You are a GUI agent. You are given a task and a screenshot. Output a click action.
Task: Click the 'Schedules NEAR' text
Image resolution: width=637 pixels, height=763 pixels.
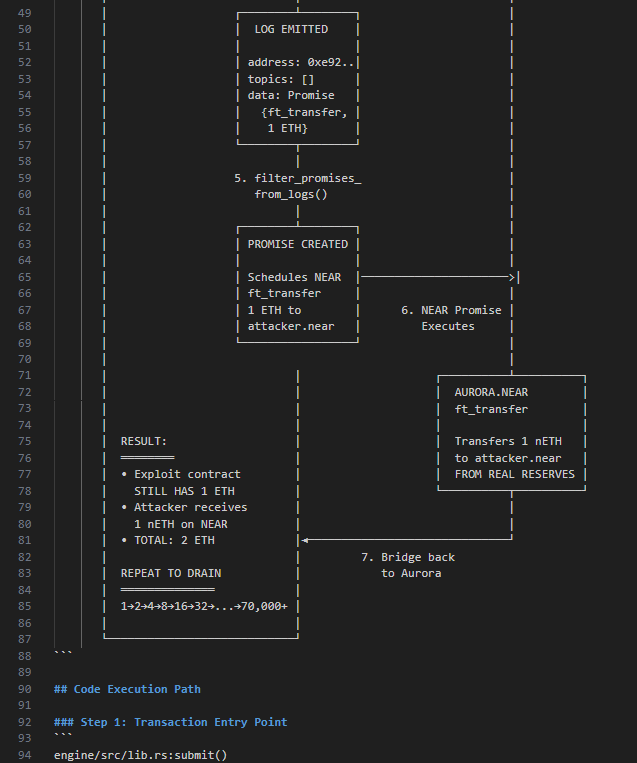tap(294, 277)
